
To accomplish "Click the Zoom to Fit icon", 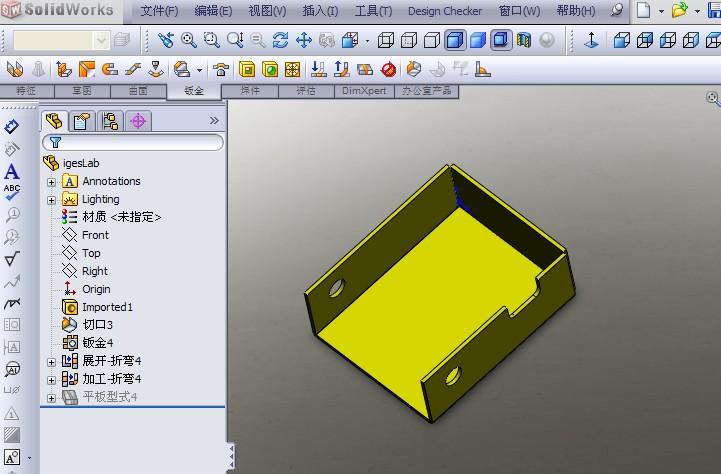I will click(189, 40).
